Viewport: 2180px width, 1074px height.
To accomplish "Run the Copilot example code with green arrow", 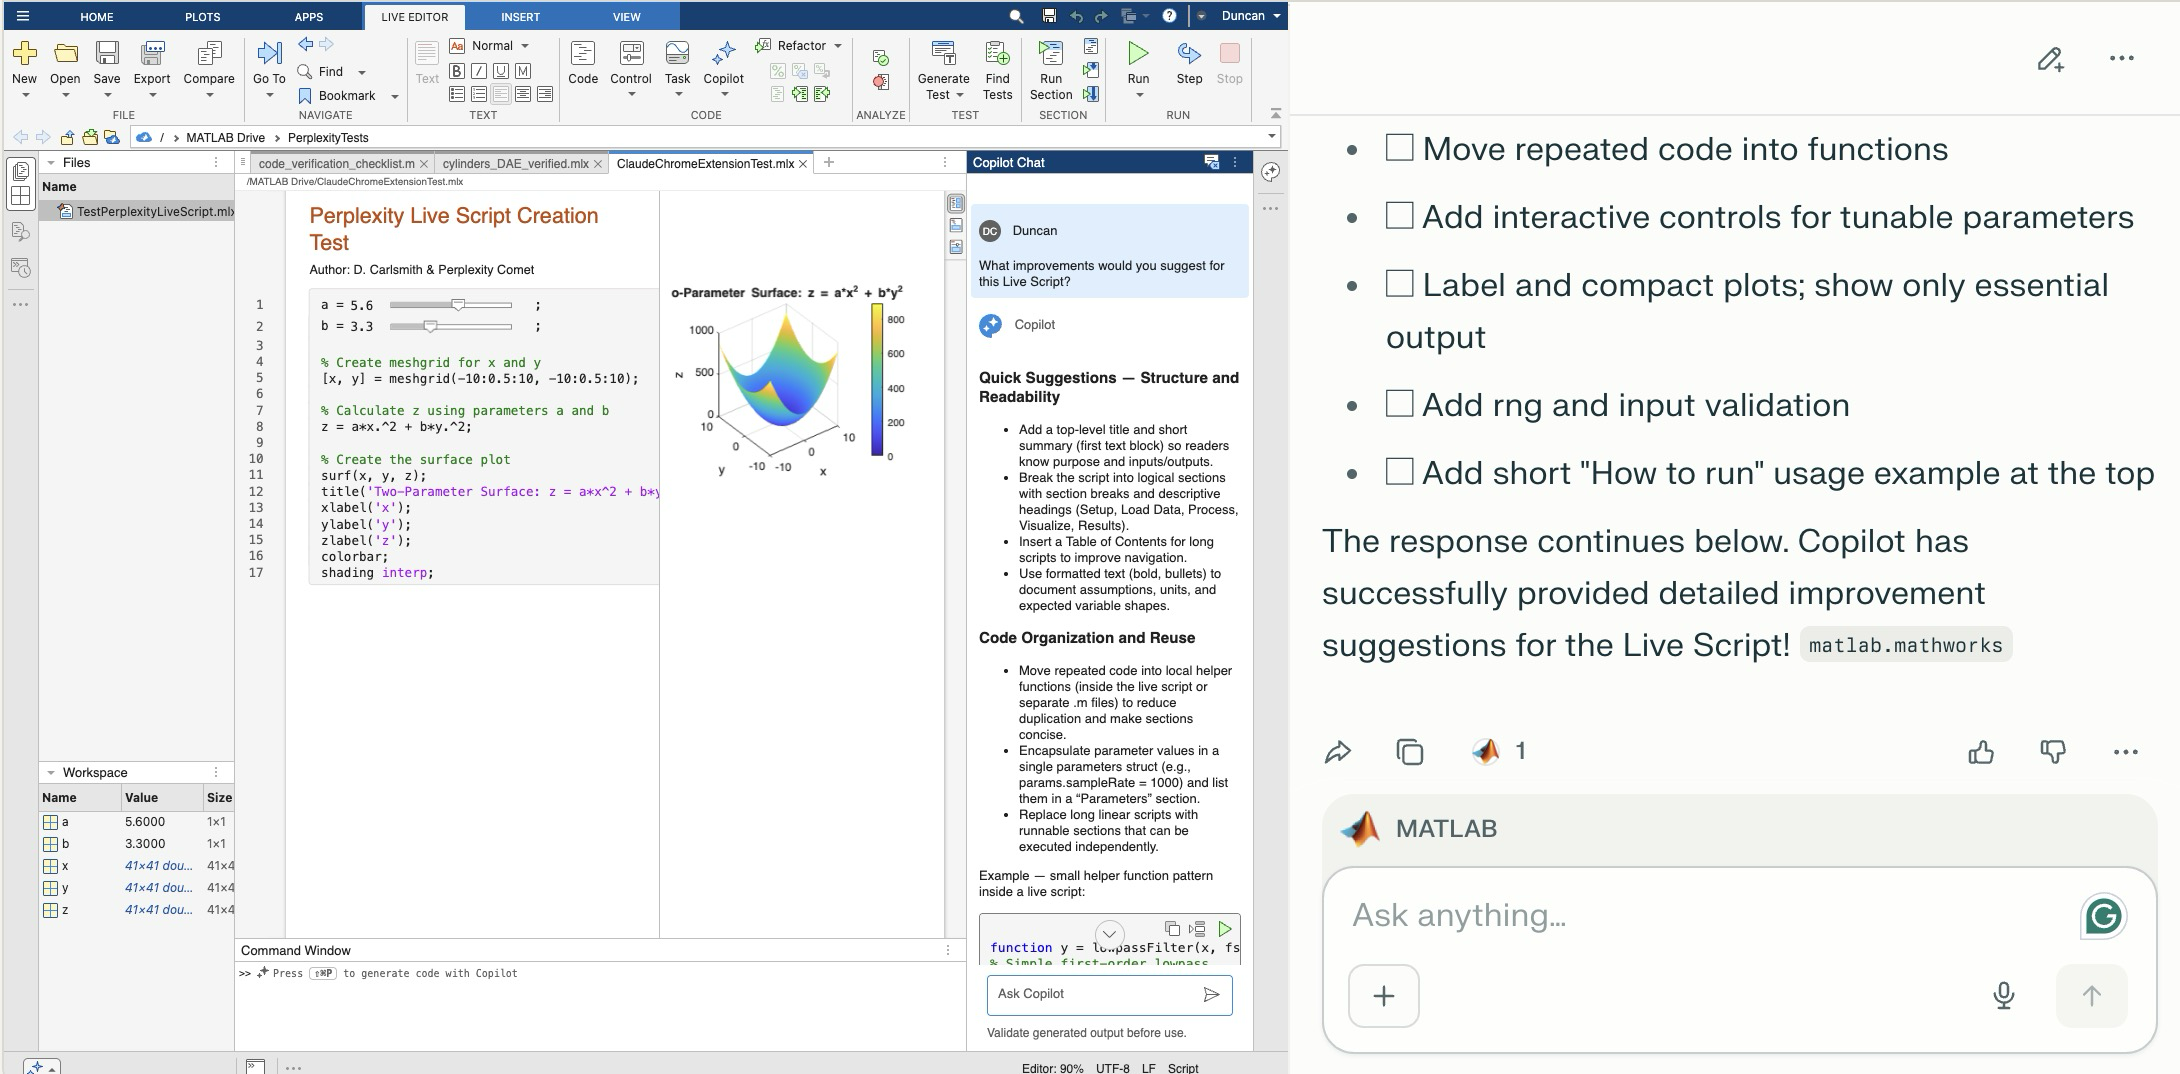I will [1224, 929].
